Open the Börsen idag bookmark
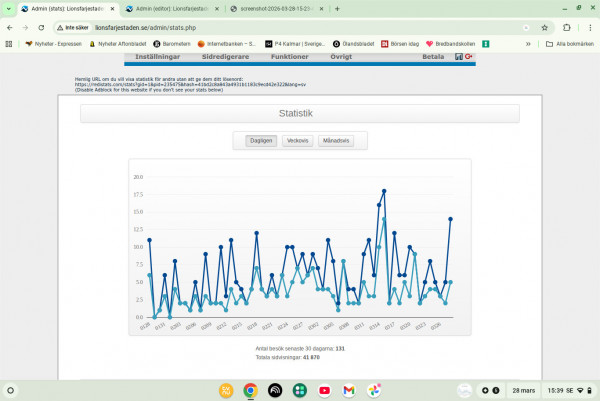 (398, 44)
